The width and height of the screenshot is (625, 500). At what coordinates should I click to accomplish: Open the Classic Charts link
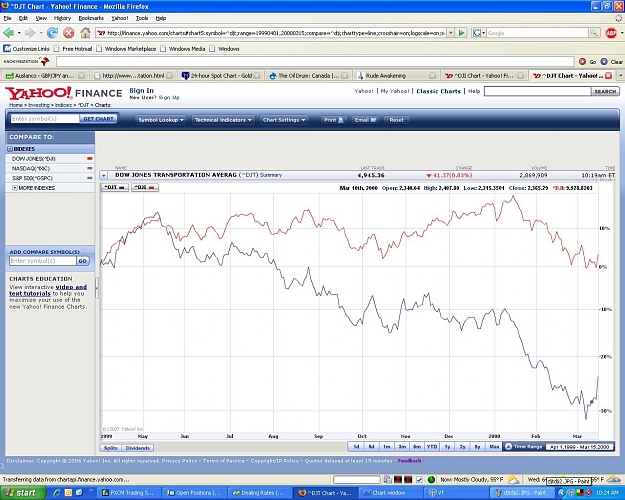tap(438, 91)
